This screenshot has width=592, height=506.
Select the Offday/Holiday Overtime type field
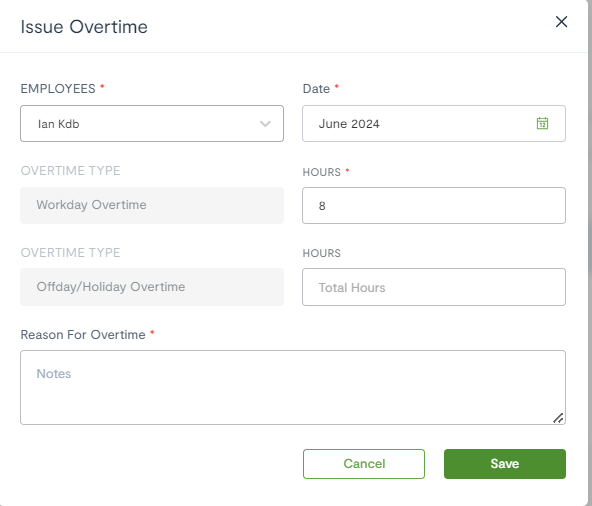(152, 287)
